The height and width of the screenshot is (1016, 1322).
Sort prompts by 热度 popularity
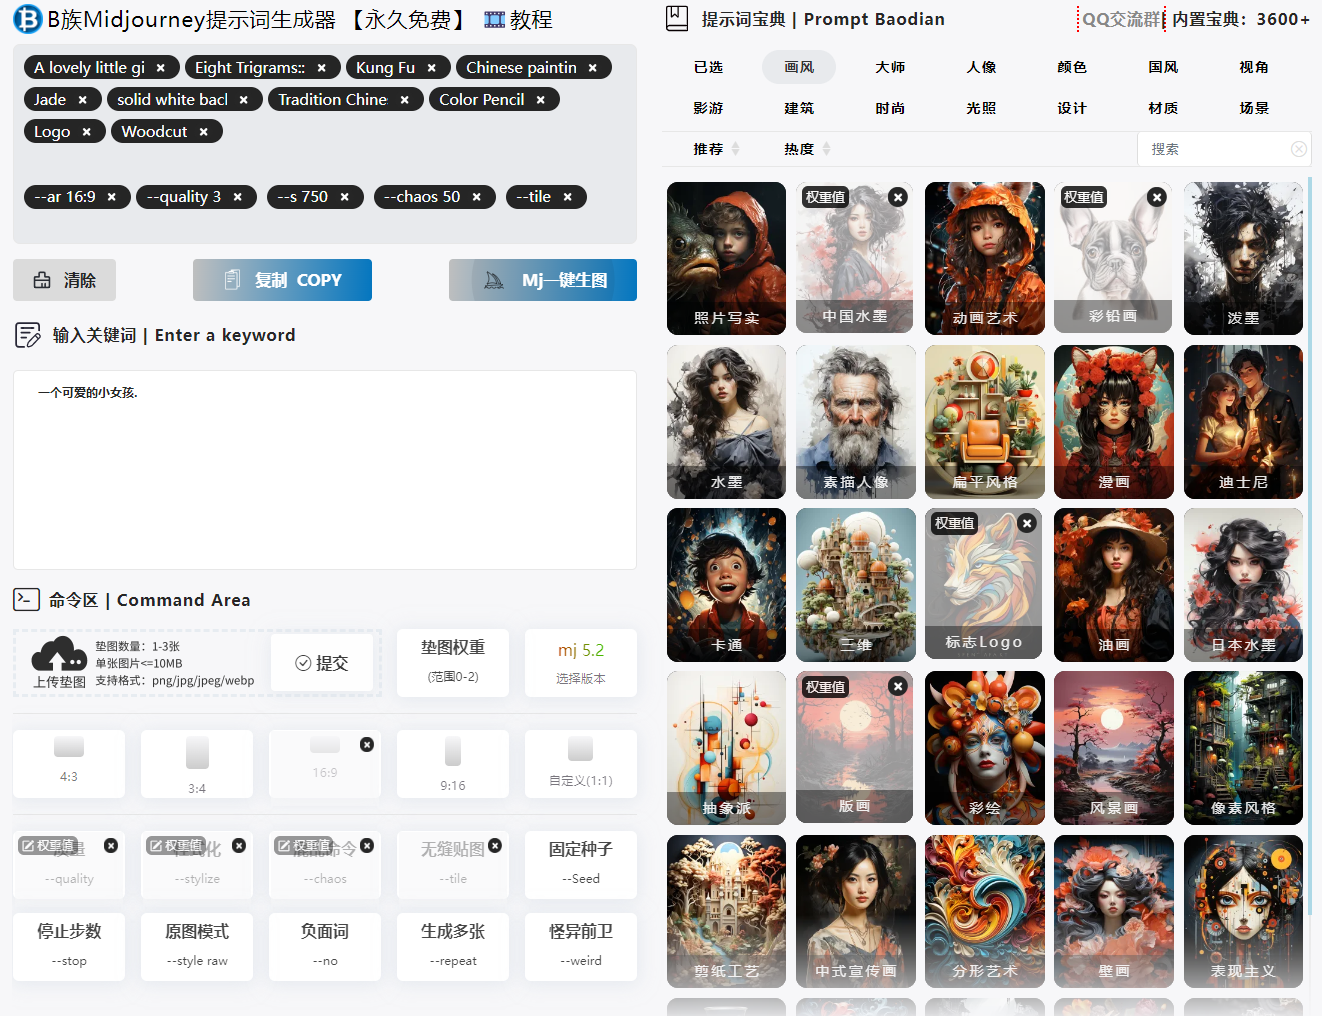(x=806, y=149)
